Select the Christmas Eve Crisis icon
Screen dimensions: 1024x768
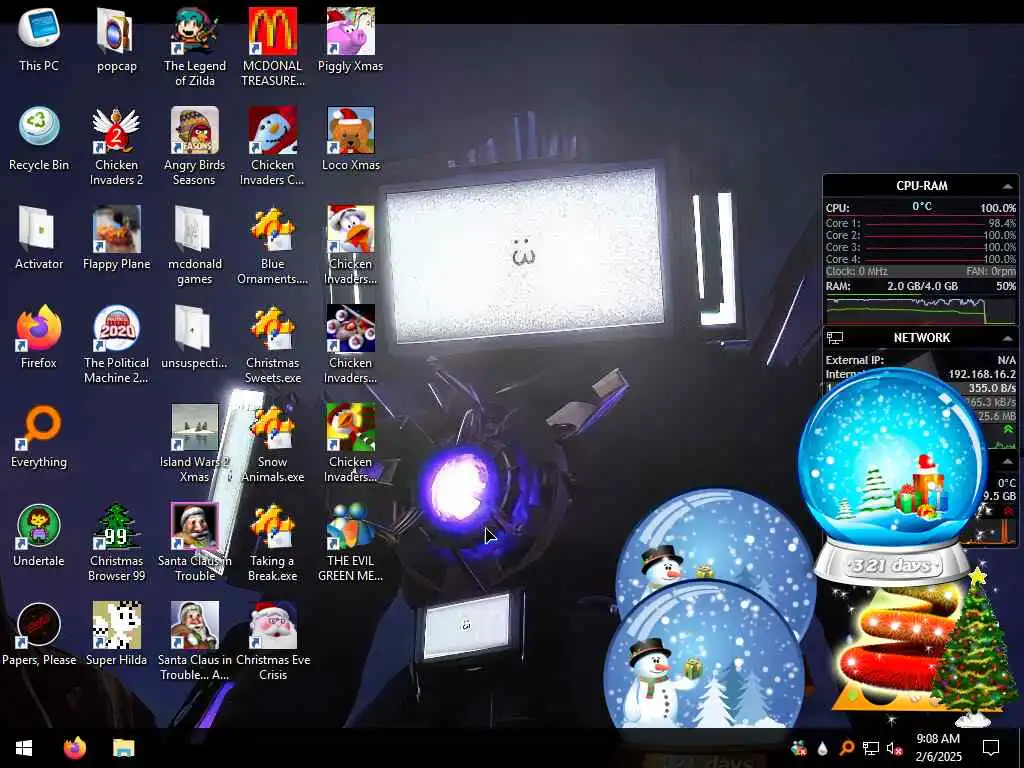click(x=273, y=641)
